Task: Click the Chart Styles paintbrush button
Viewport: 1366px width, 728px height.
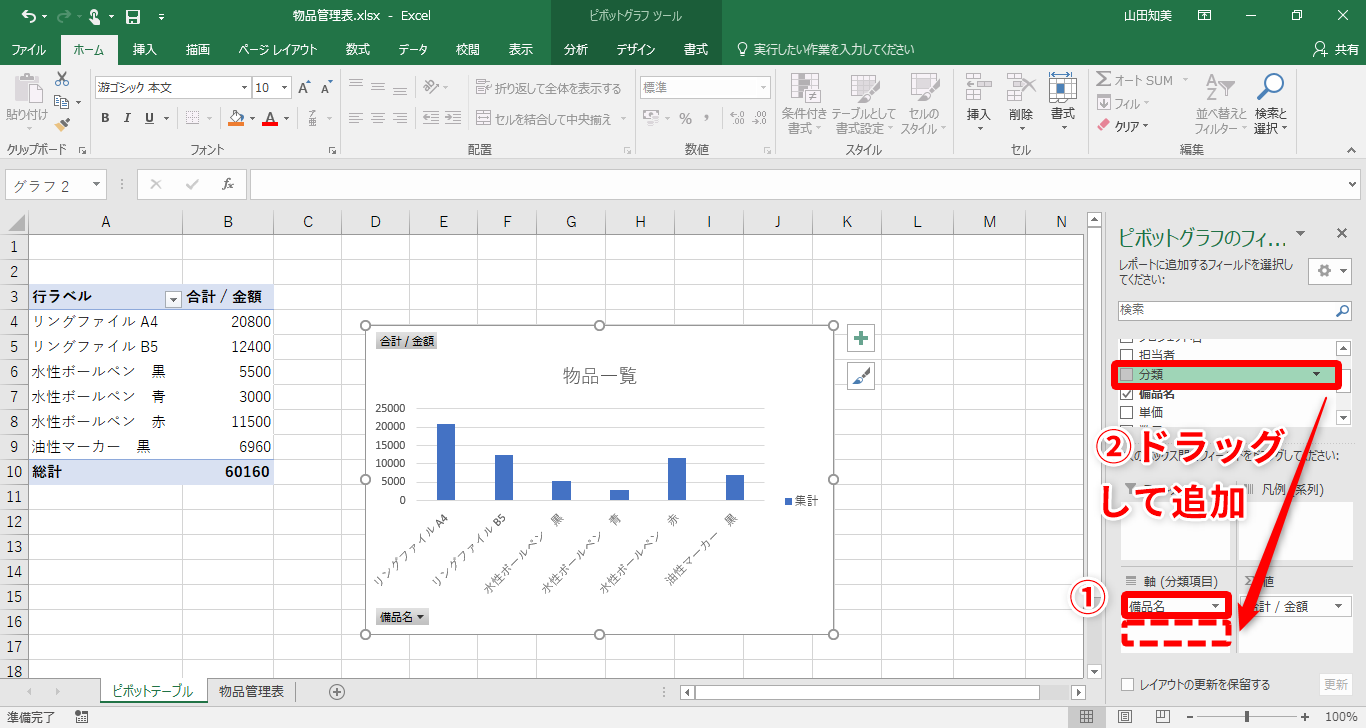Action: pos(861,376)
